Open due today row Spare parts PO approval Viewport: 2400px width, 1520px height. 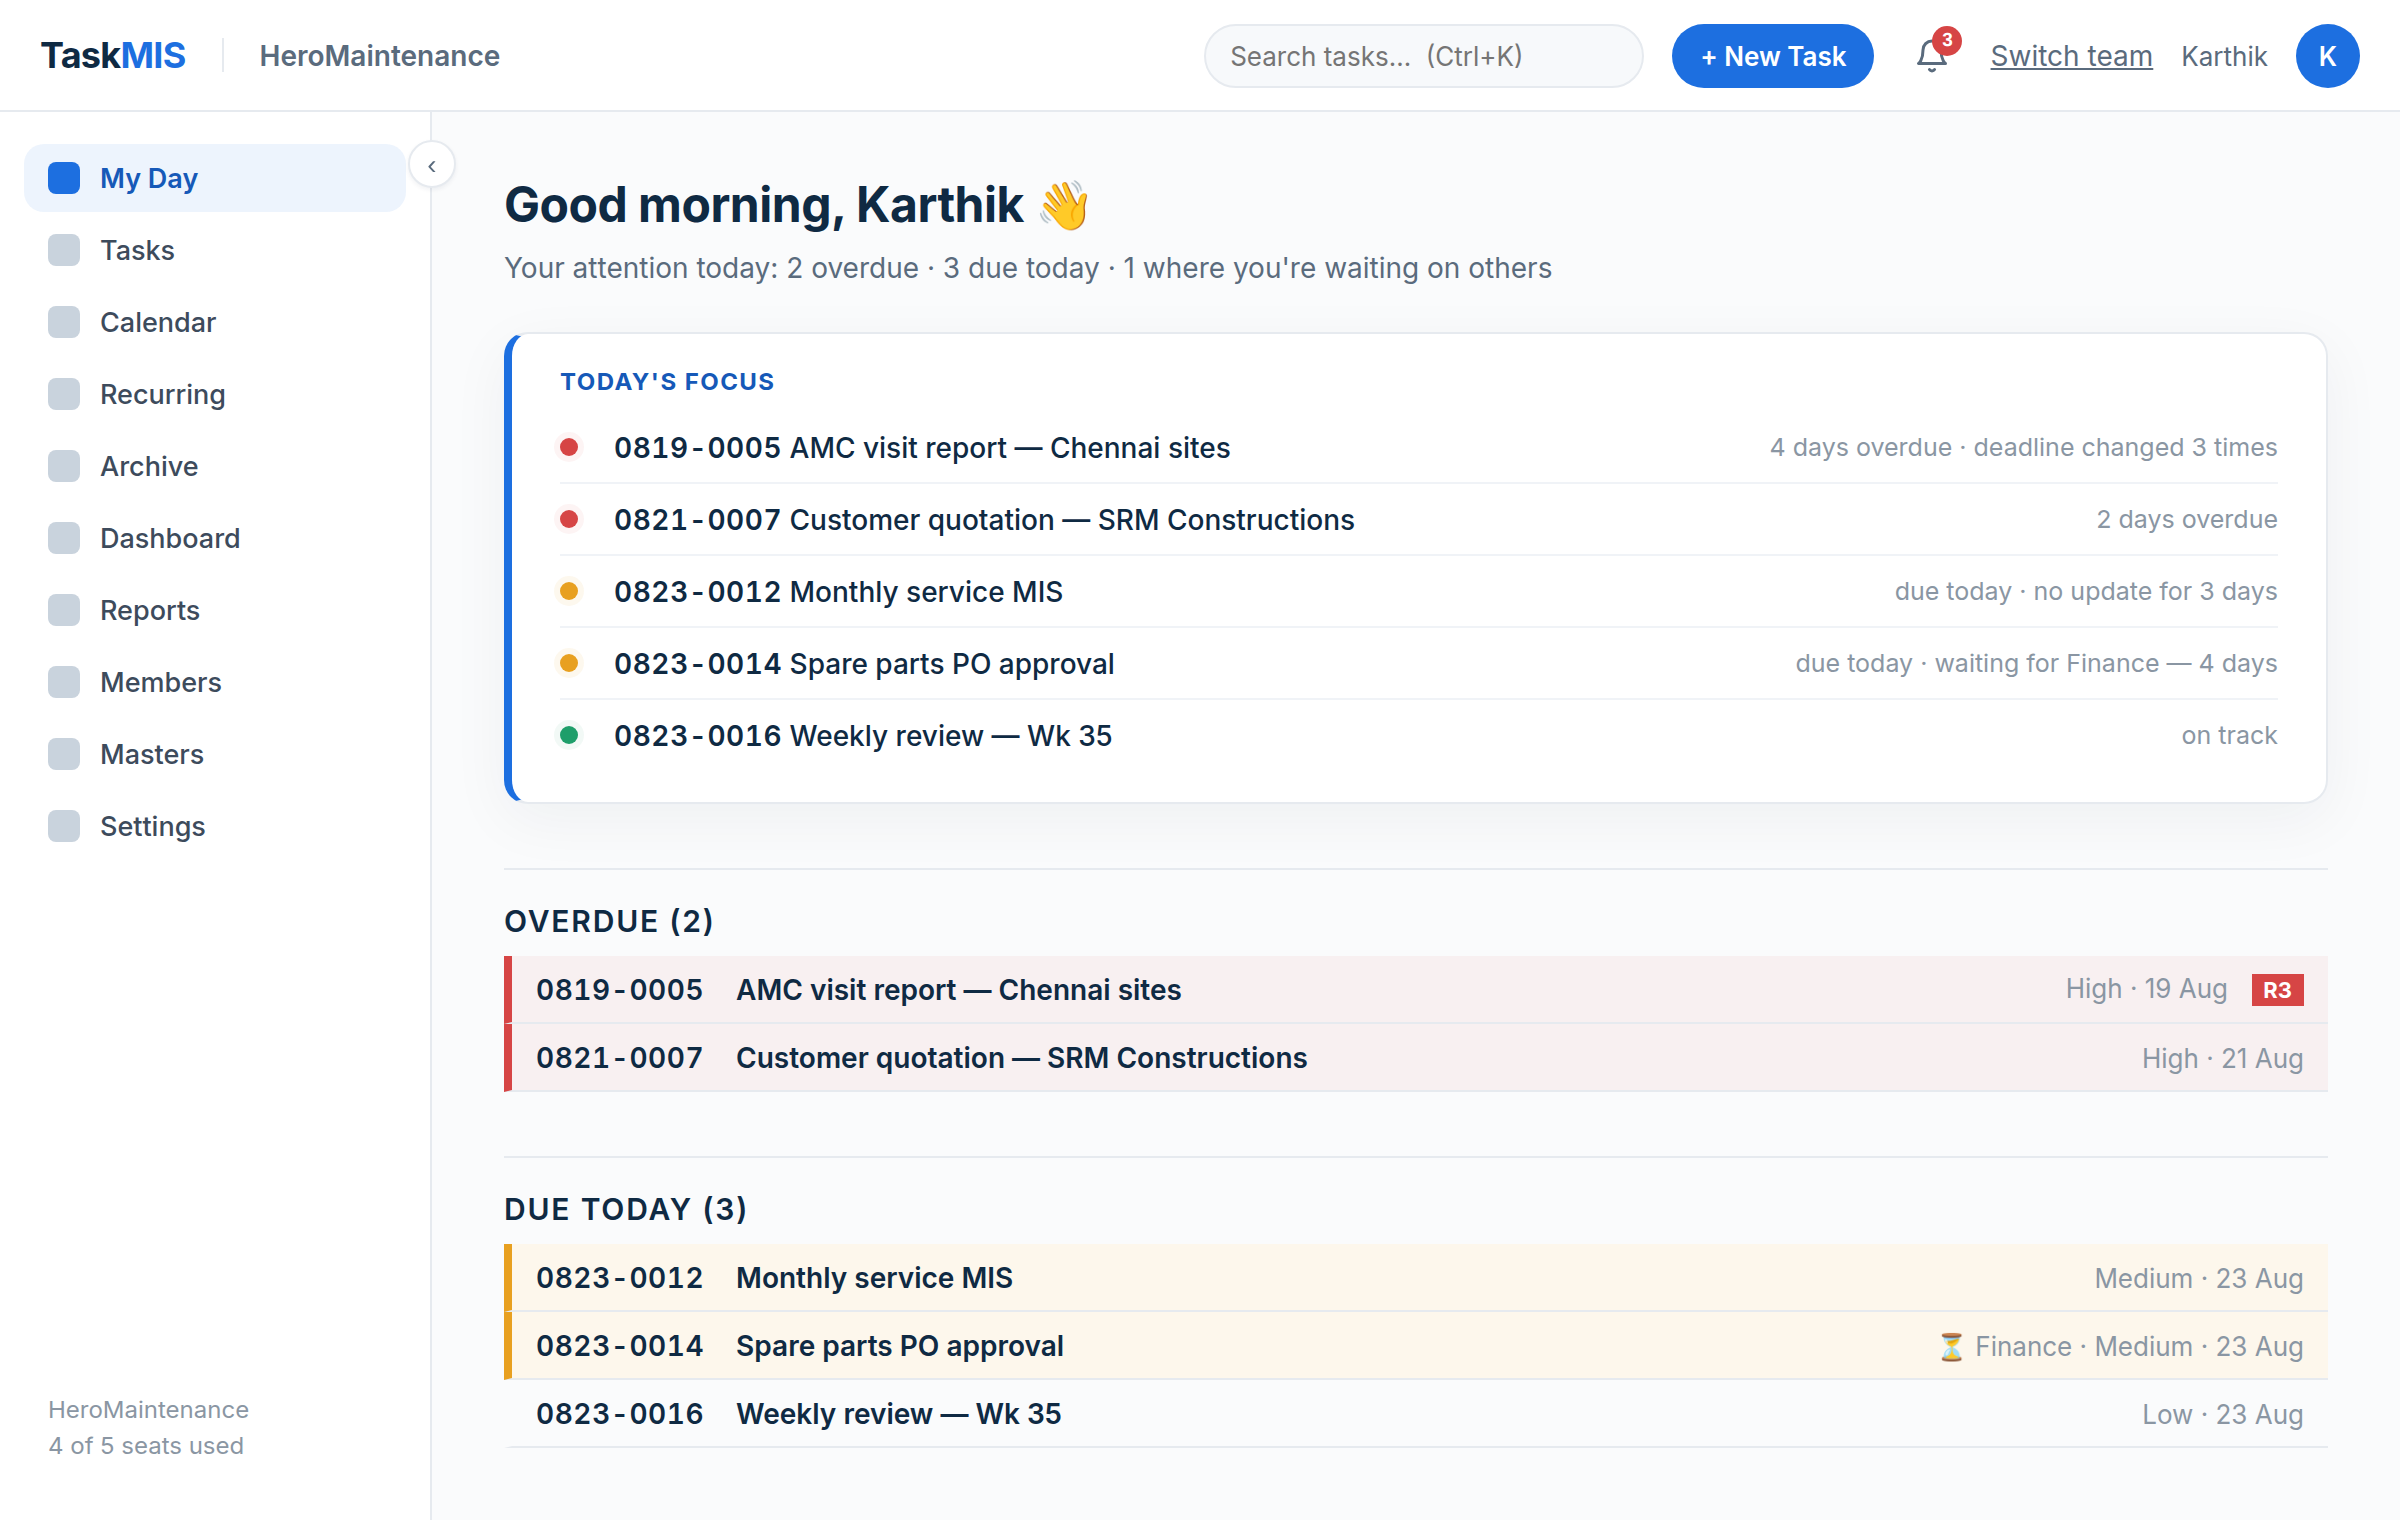pyautogui.click(x=1416, y=1345)
